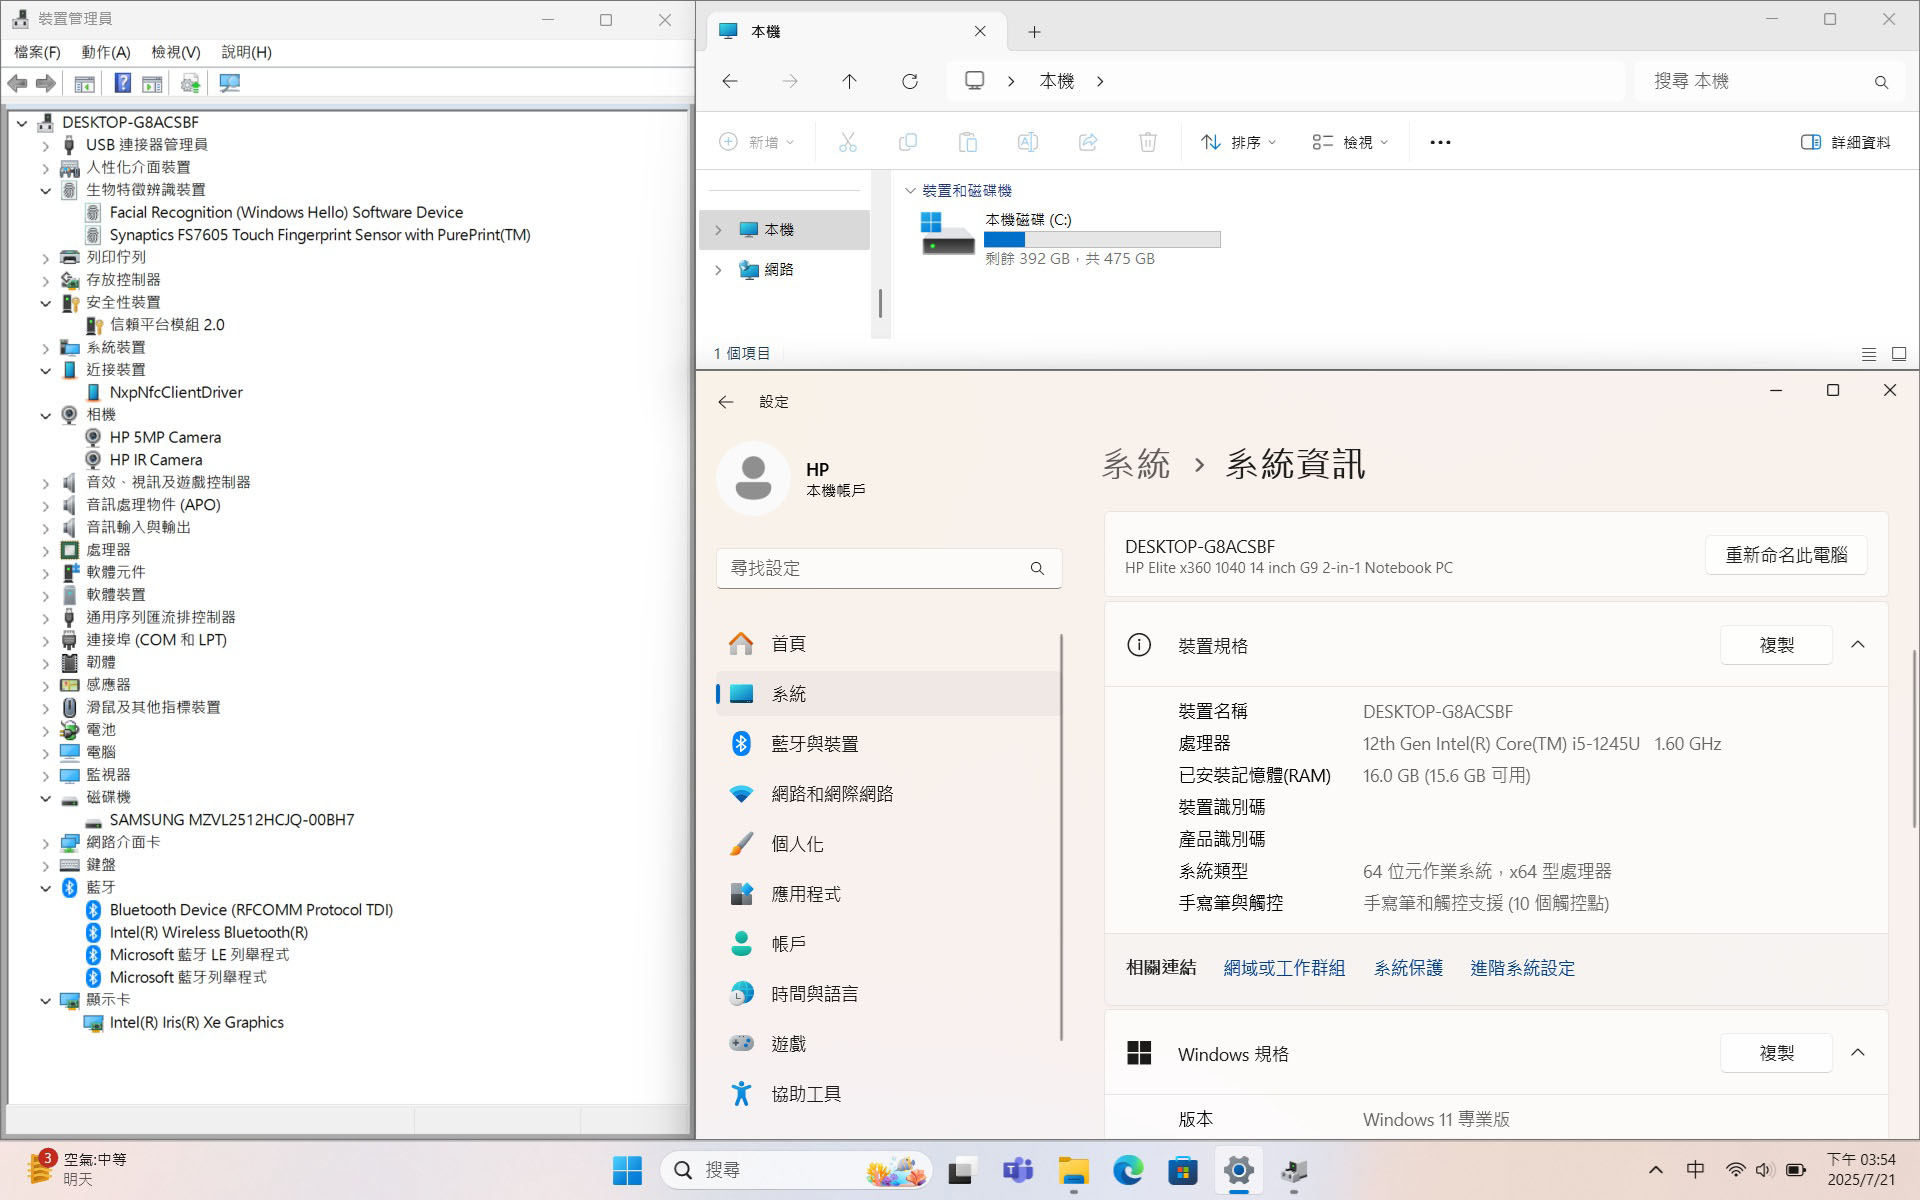Viewport: 1920px width, 1200px height.
Task: Switch Explorer to details list view icon
Action: tap(1868, 354)
